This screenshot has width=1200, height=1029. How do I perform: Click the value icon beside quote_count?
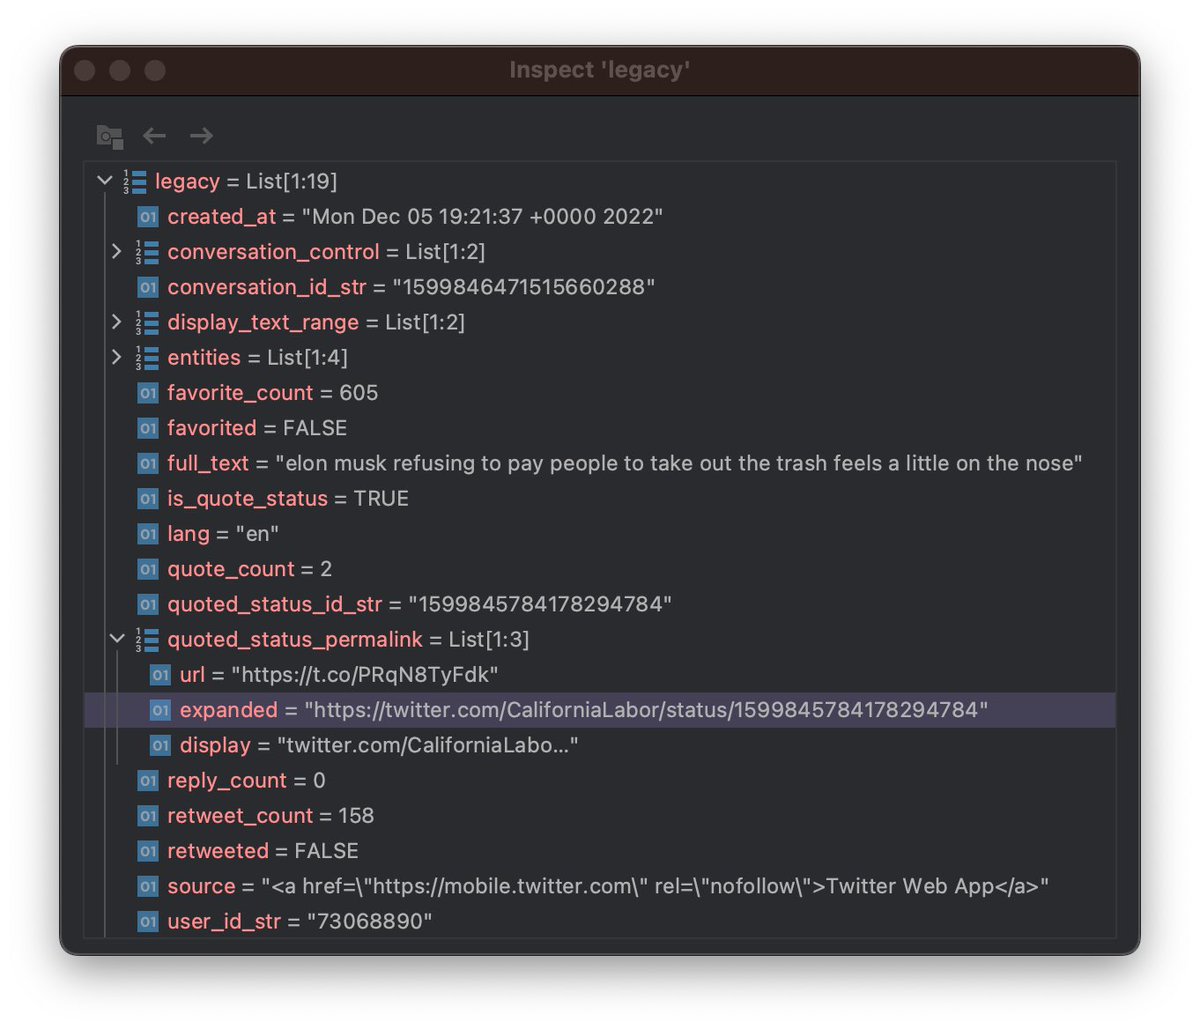point(148,569)
